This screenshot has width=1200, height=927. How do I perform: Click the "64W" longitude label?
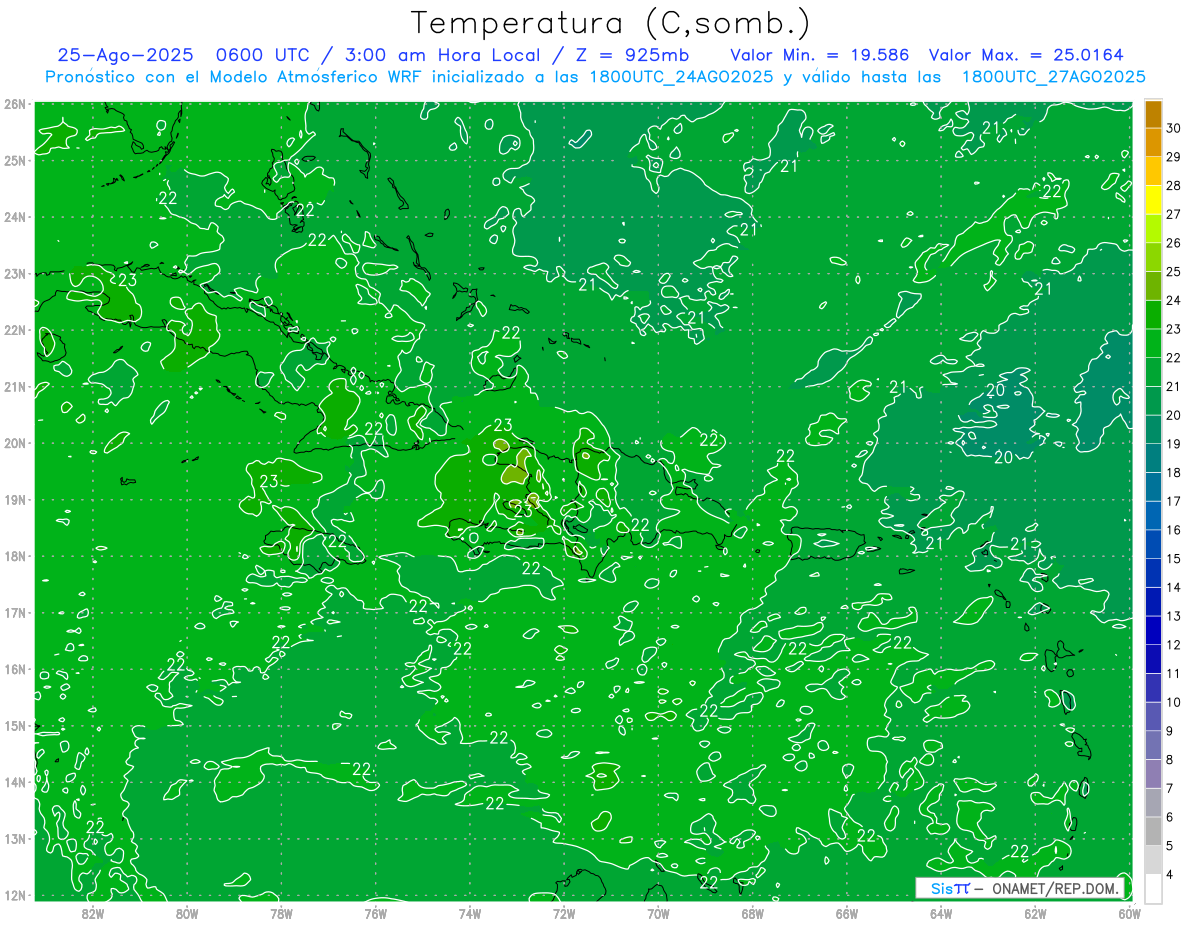941,913
